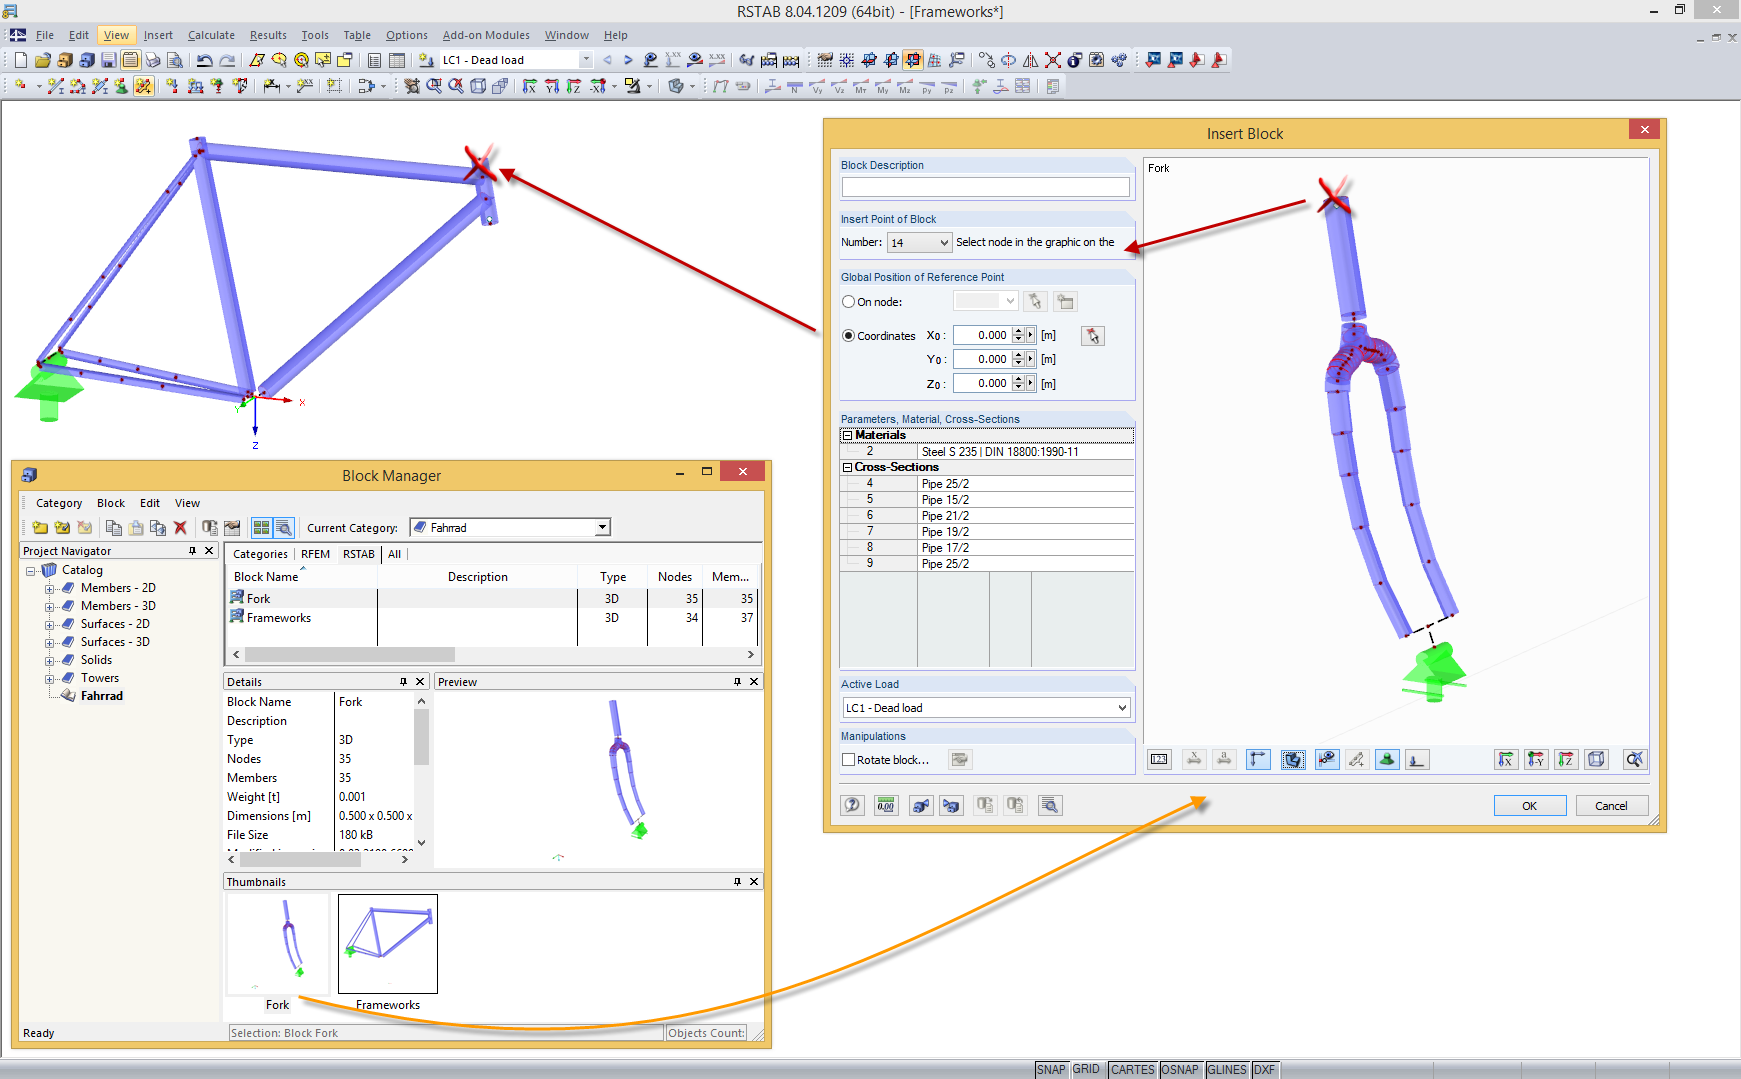Expand the Towers tree node
The image size is (1741, 1079).
click(49, 679)
